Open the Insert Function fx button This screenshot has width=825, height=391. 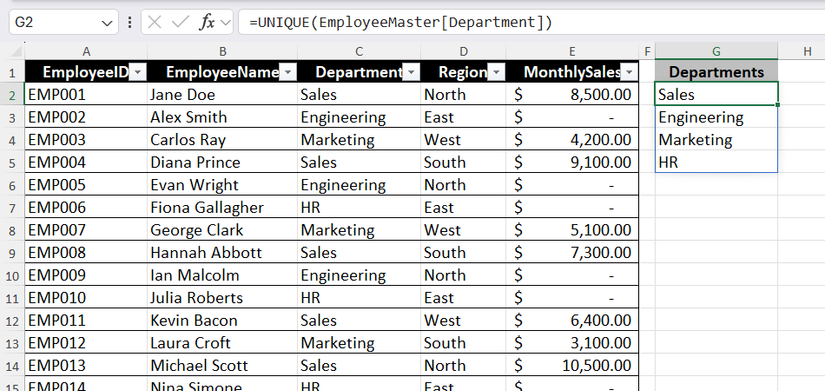(x=206, y=22)
